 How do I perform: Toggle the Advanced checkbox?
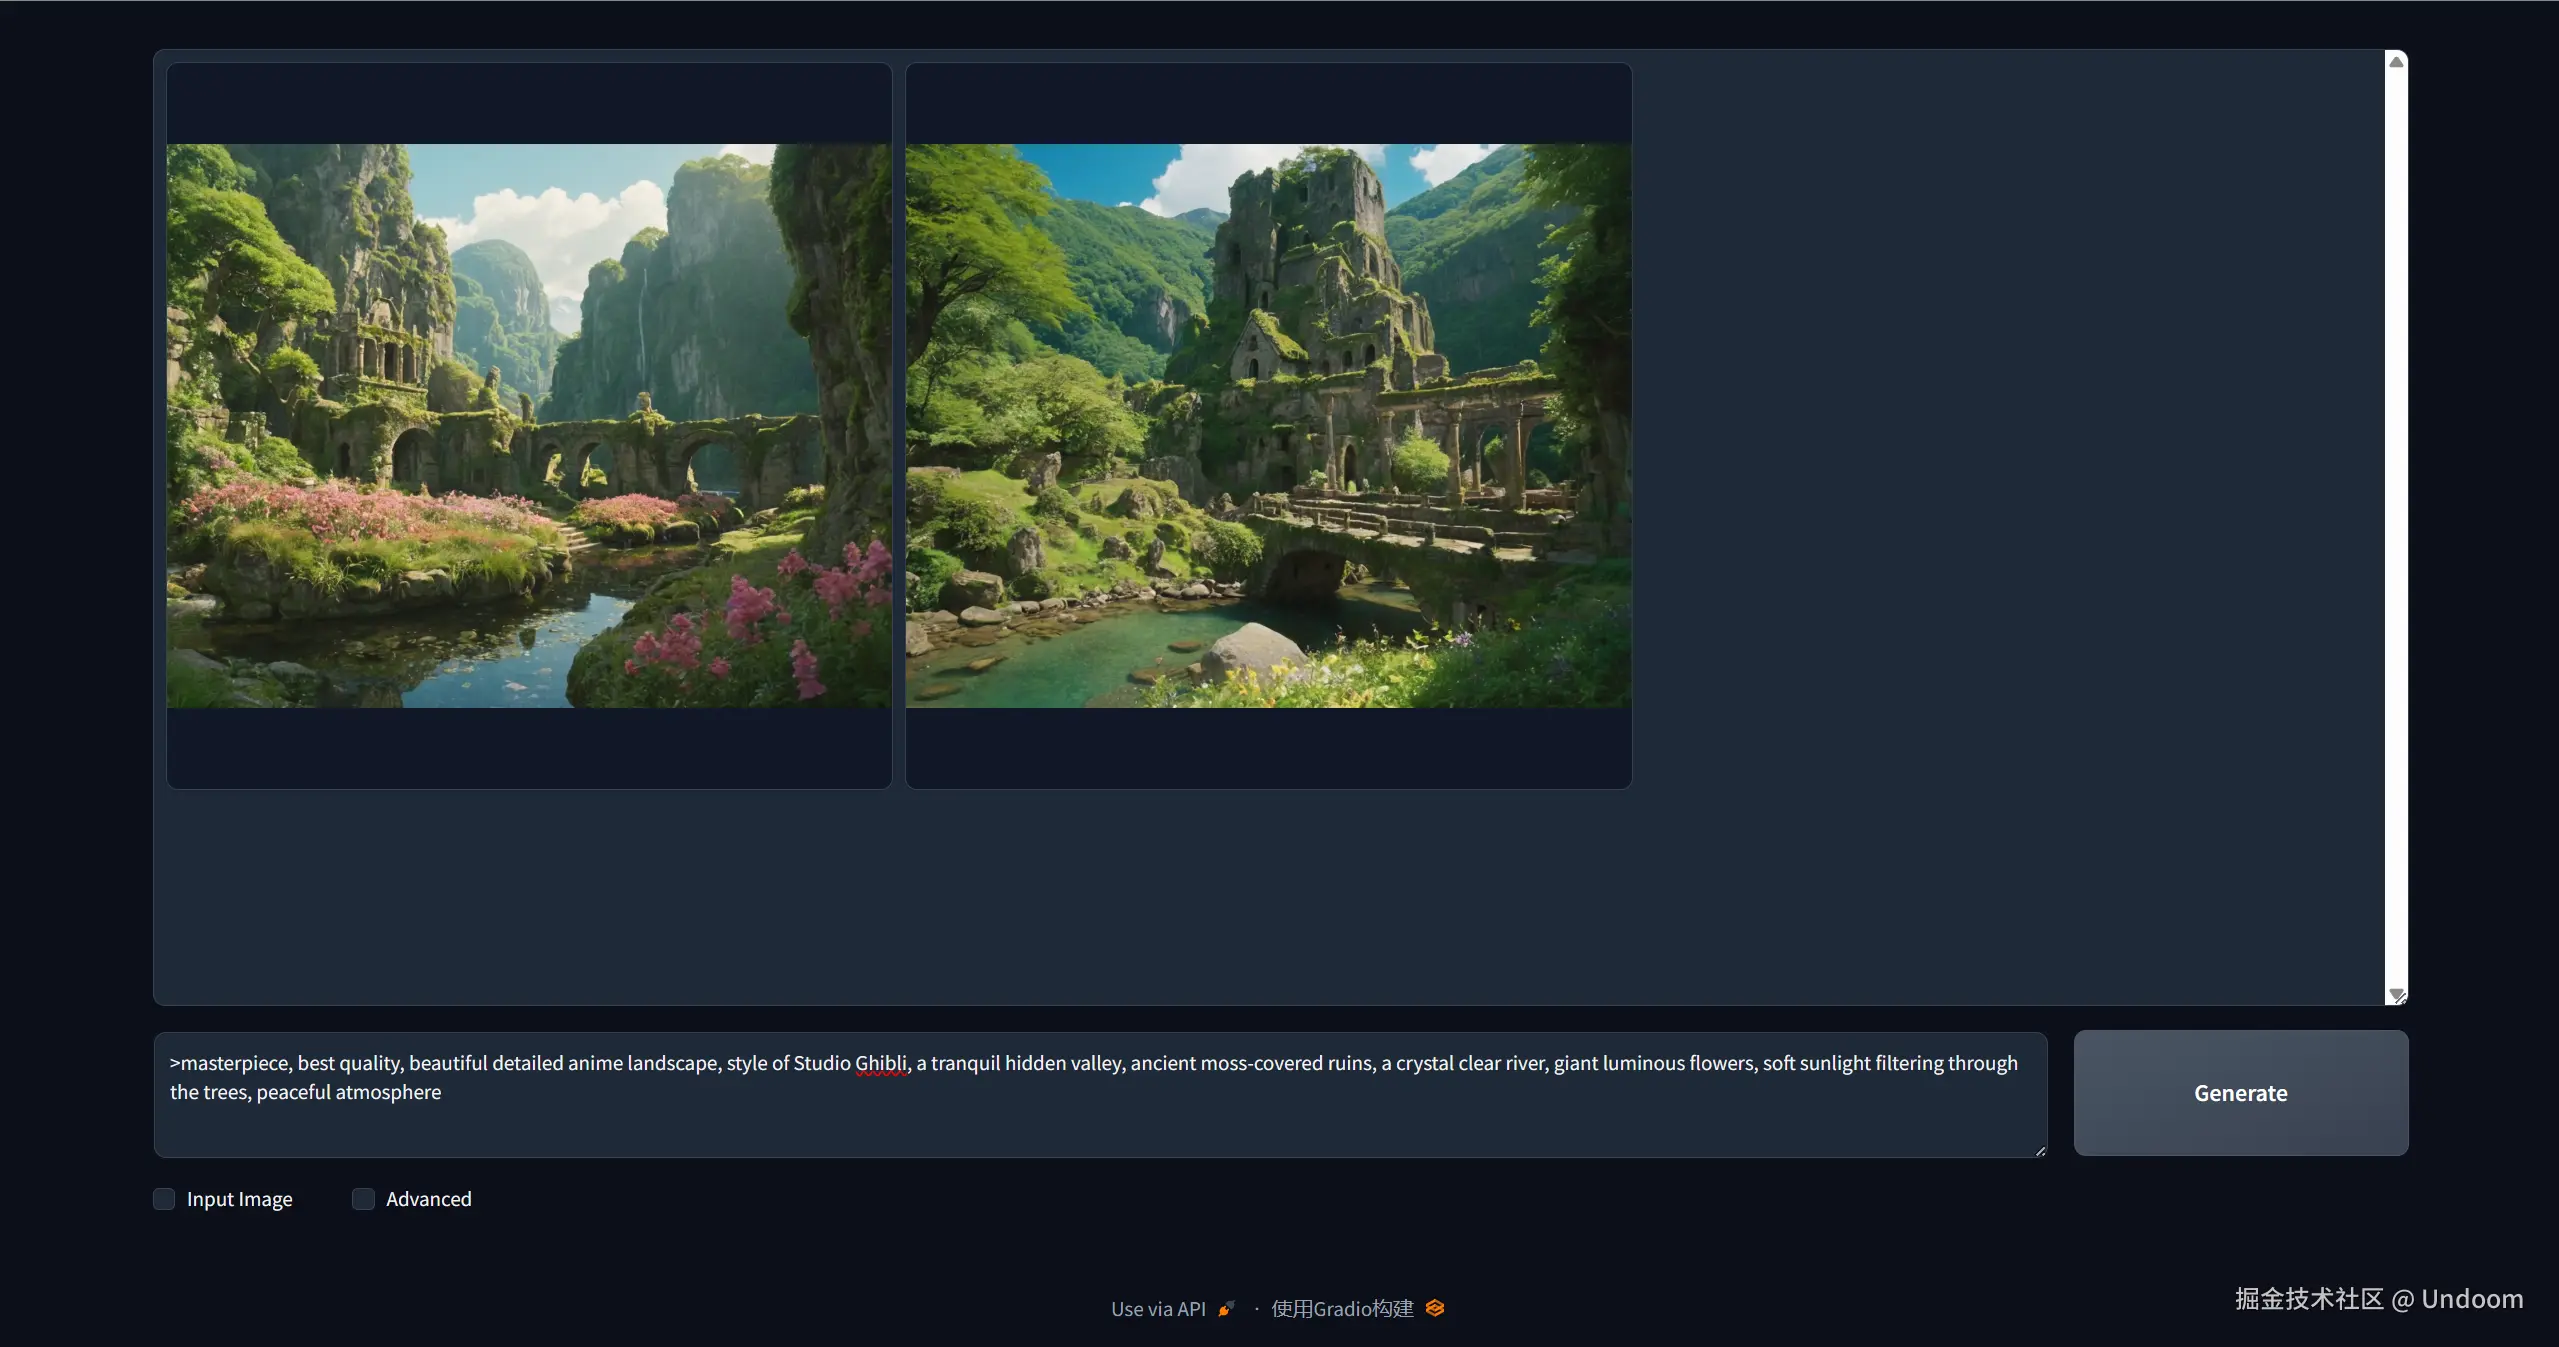(363, 1199)
